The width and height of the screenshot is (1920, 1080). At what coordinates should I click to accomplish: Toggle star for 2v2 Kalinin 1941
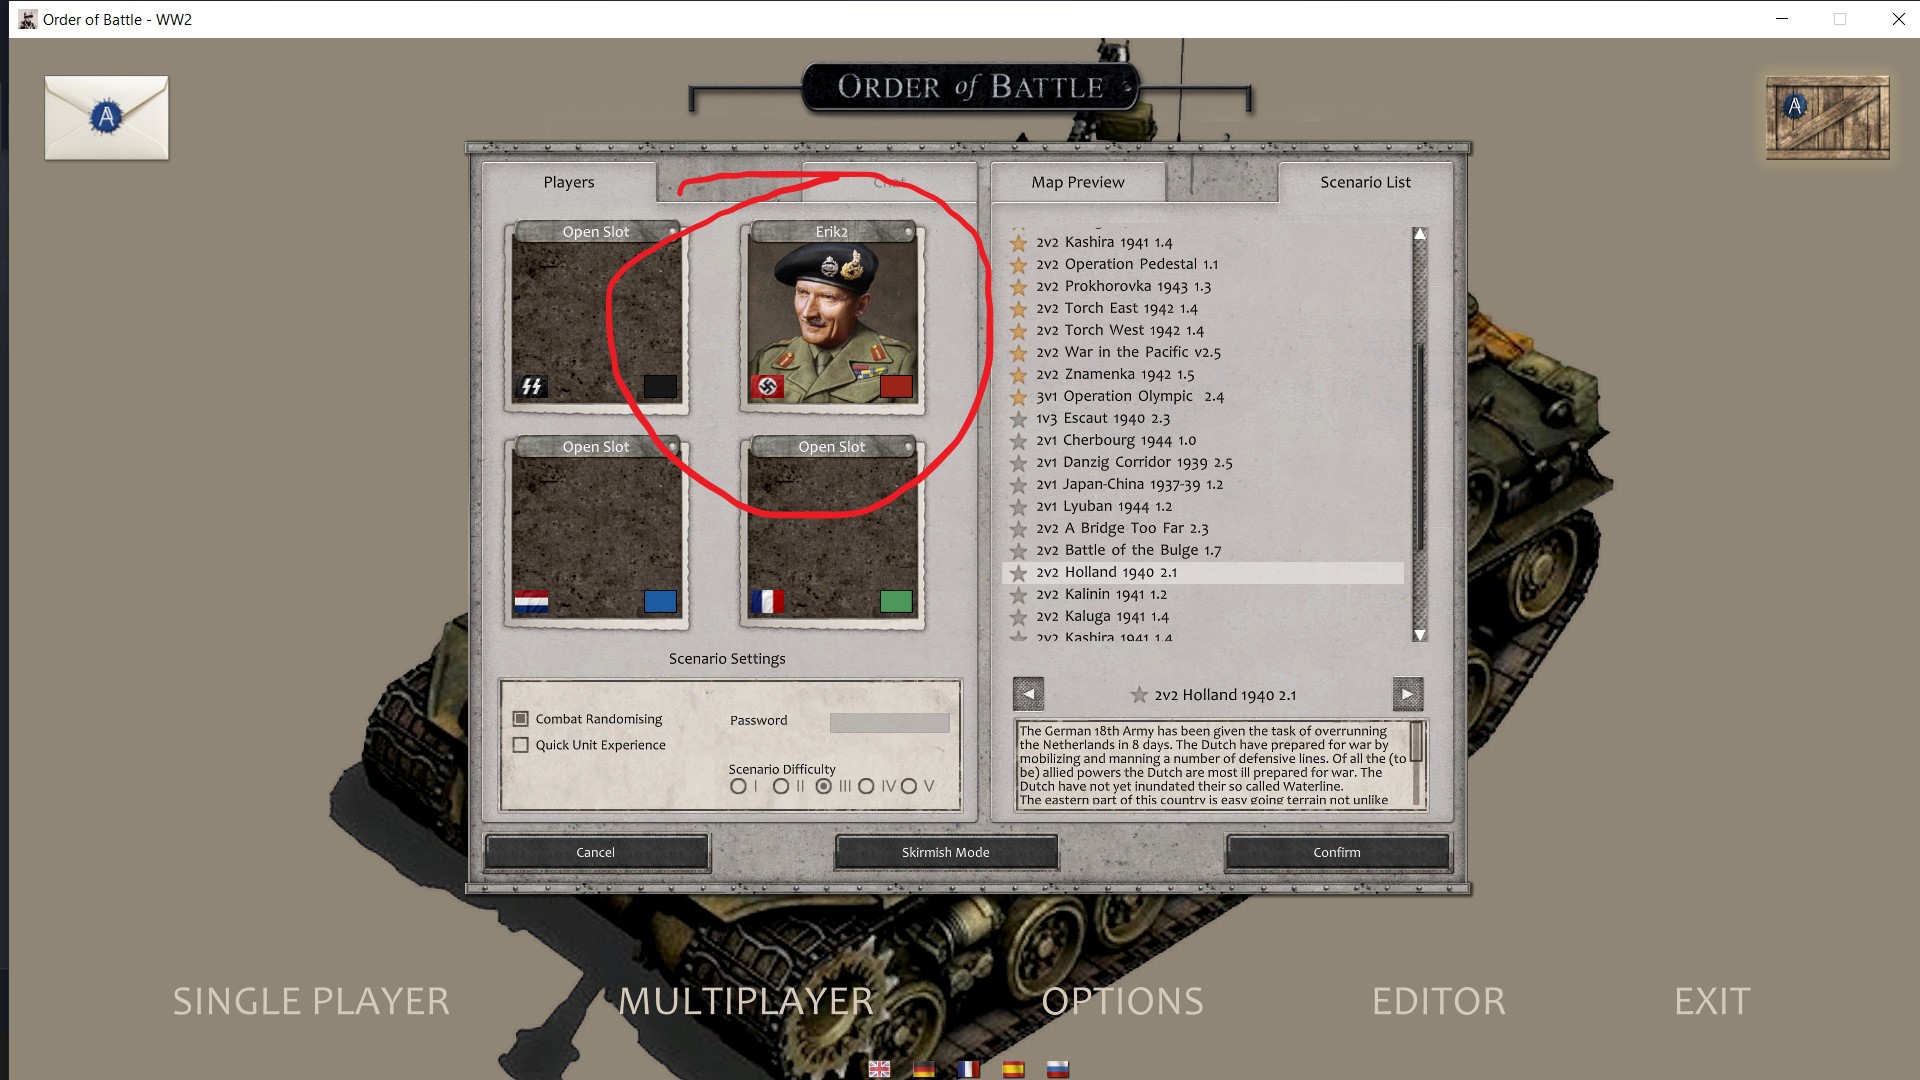pyautogui.click(x=1018, y=594)
